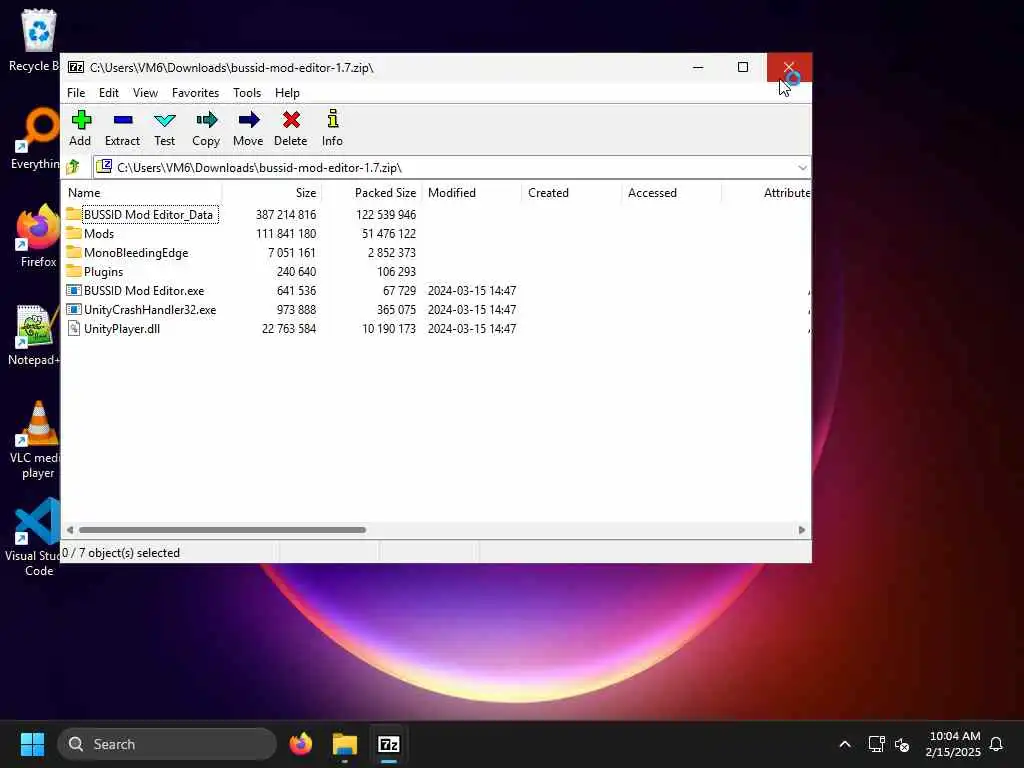Select the UnityCrashHandler32.exe file icon
Viewport: 1024px width, 768px height.
[x=73, y=310]
